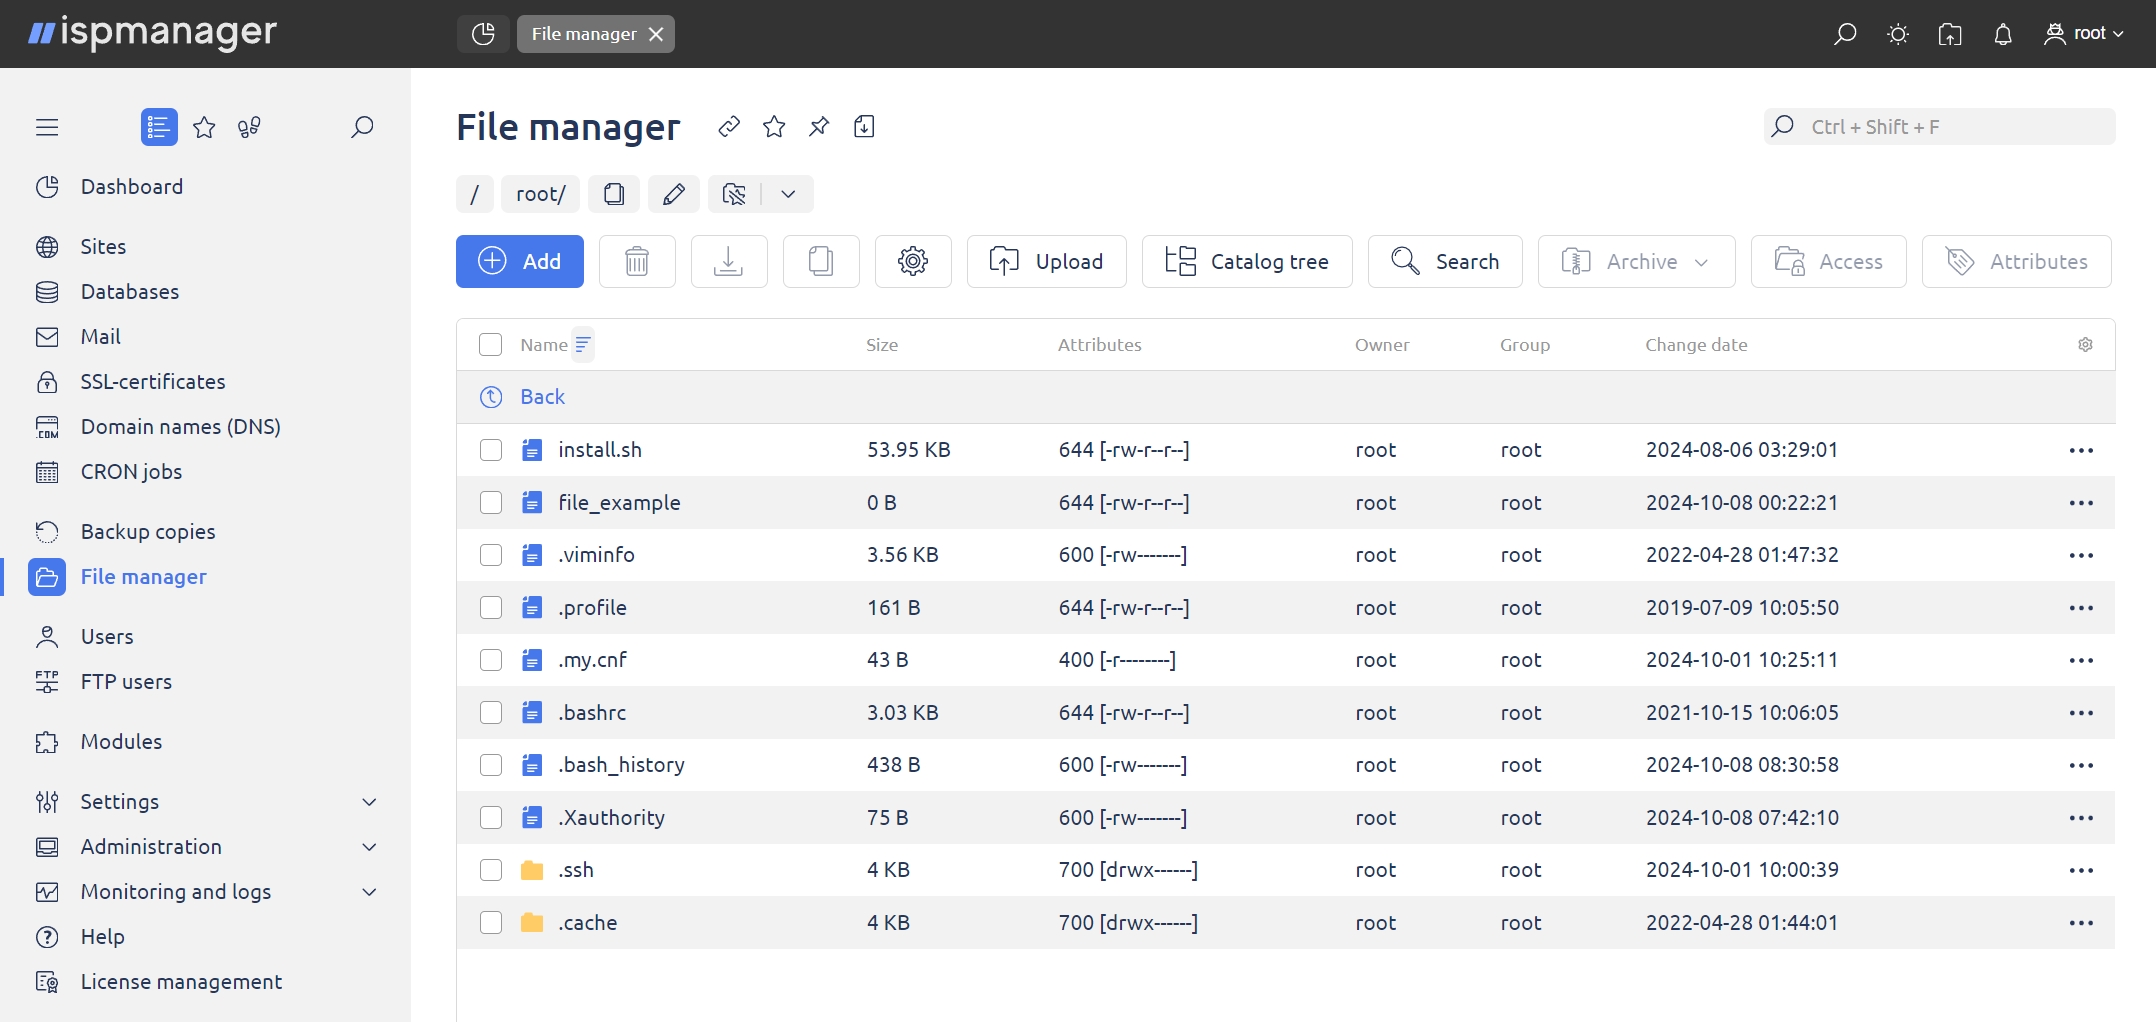Sort by Name using sort icon
Screen dimensions: 2156x1022
tap(583, 345)
